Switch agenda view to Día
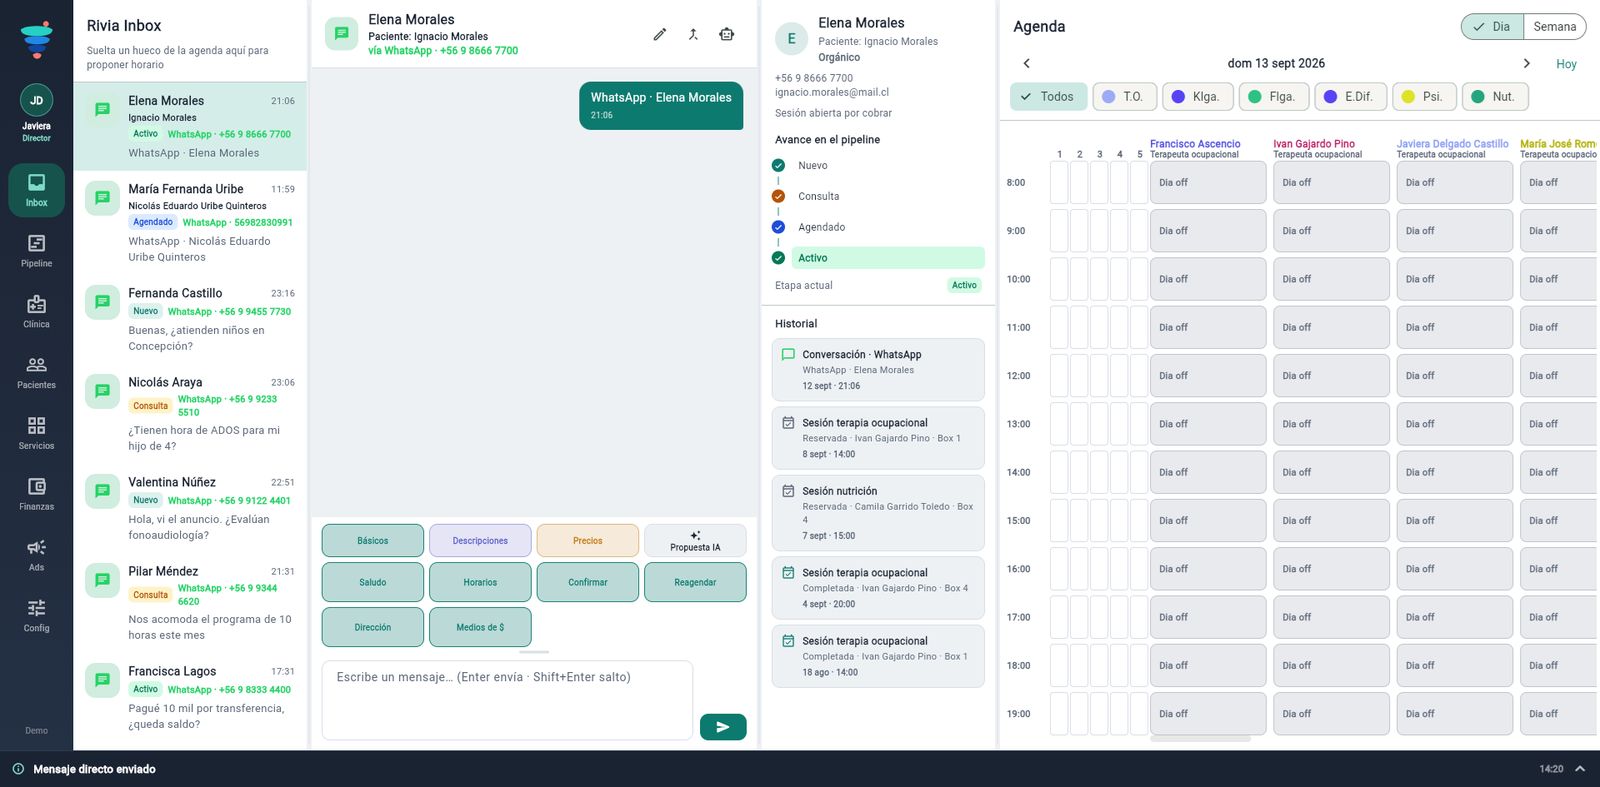Image resolution: width=1600 pixels, height=787 pixels. pyautogui.click(x=1492, y=27)
